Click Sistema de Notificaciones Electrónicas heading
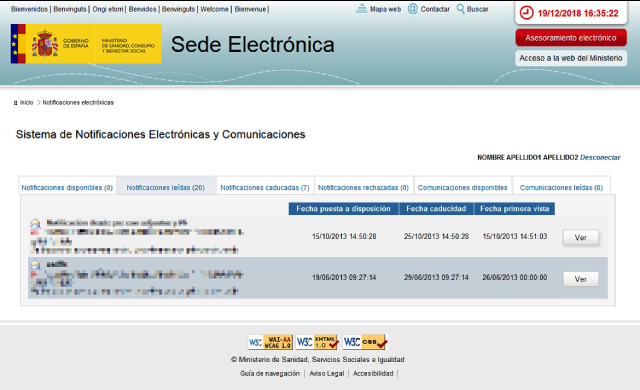This screenshot has height=390, width=640. click(x=160, y=135)
